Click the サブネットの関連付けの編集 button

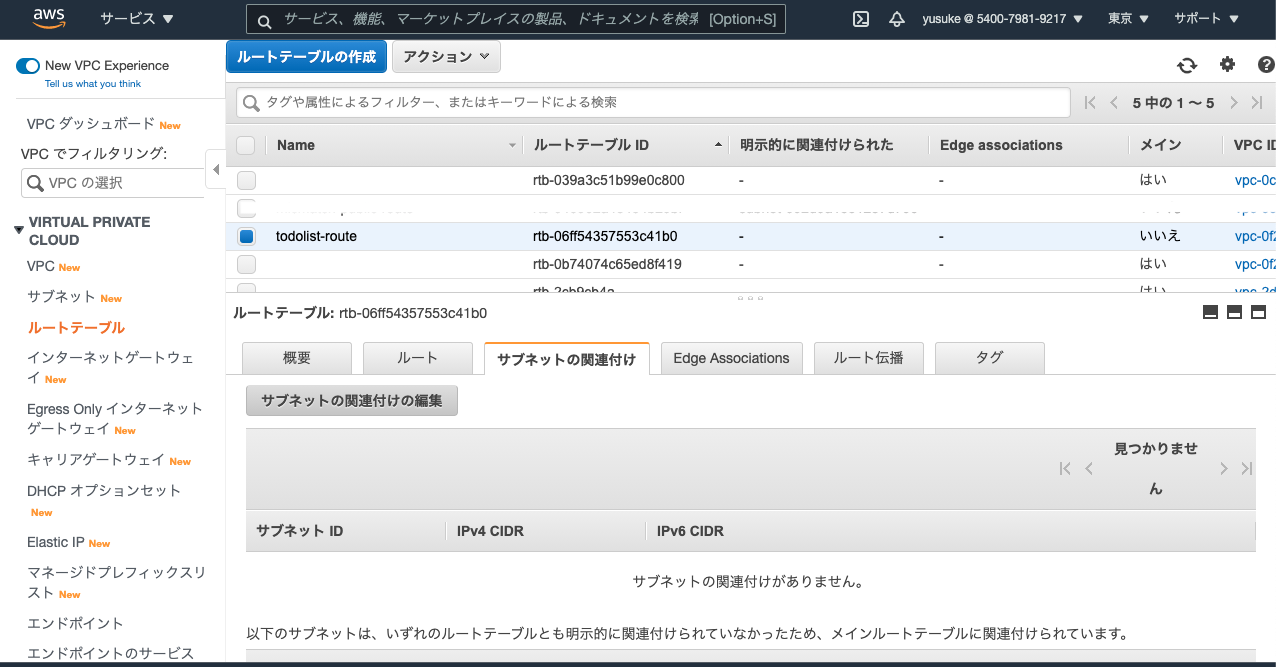tap(351, 400)
